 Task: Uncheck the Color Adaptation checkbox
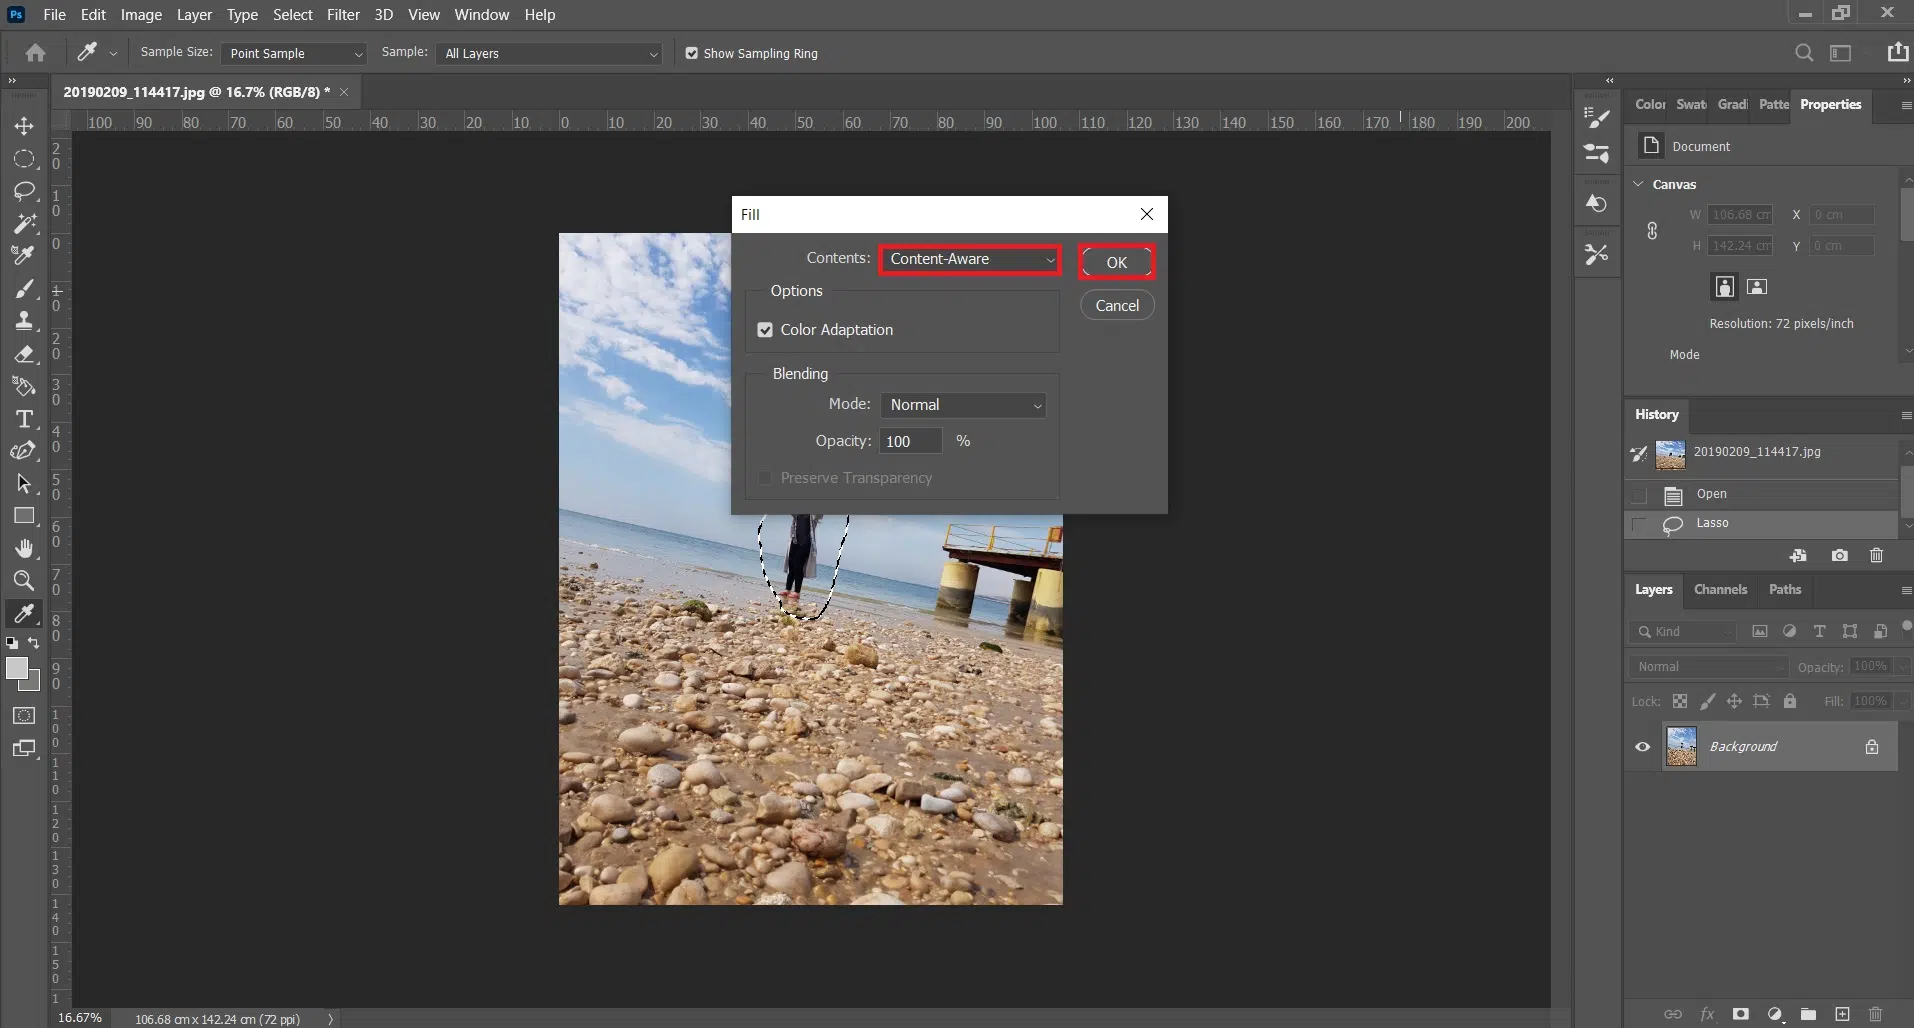tap(765, 330)
